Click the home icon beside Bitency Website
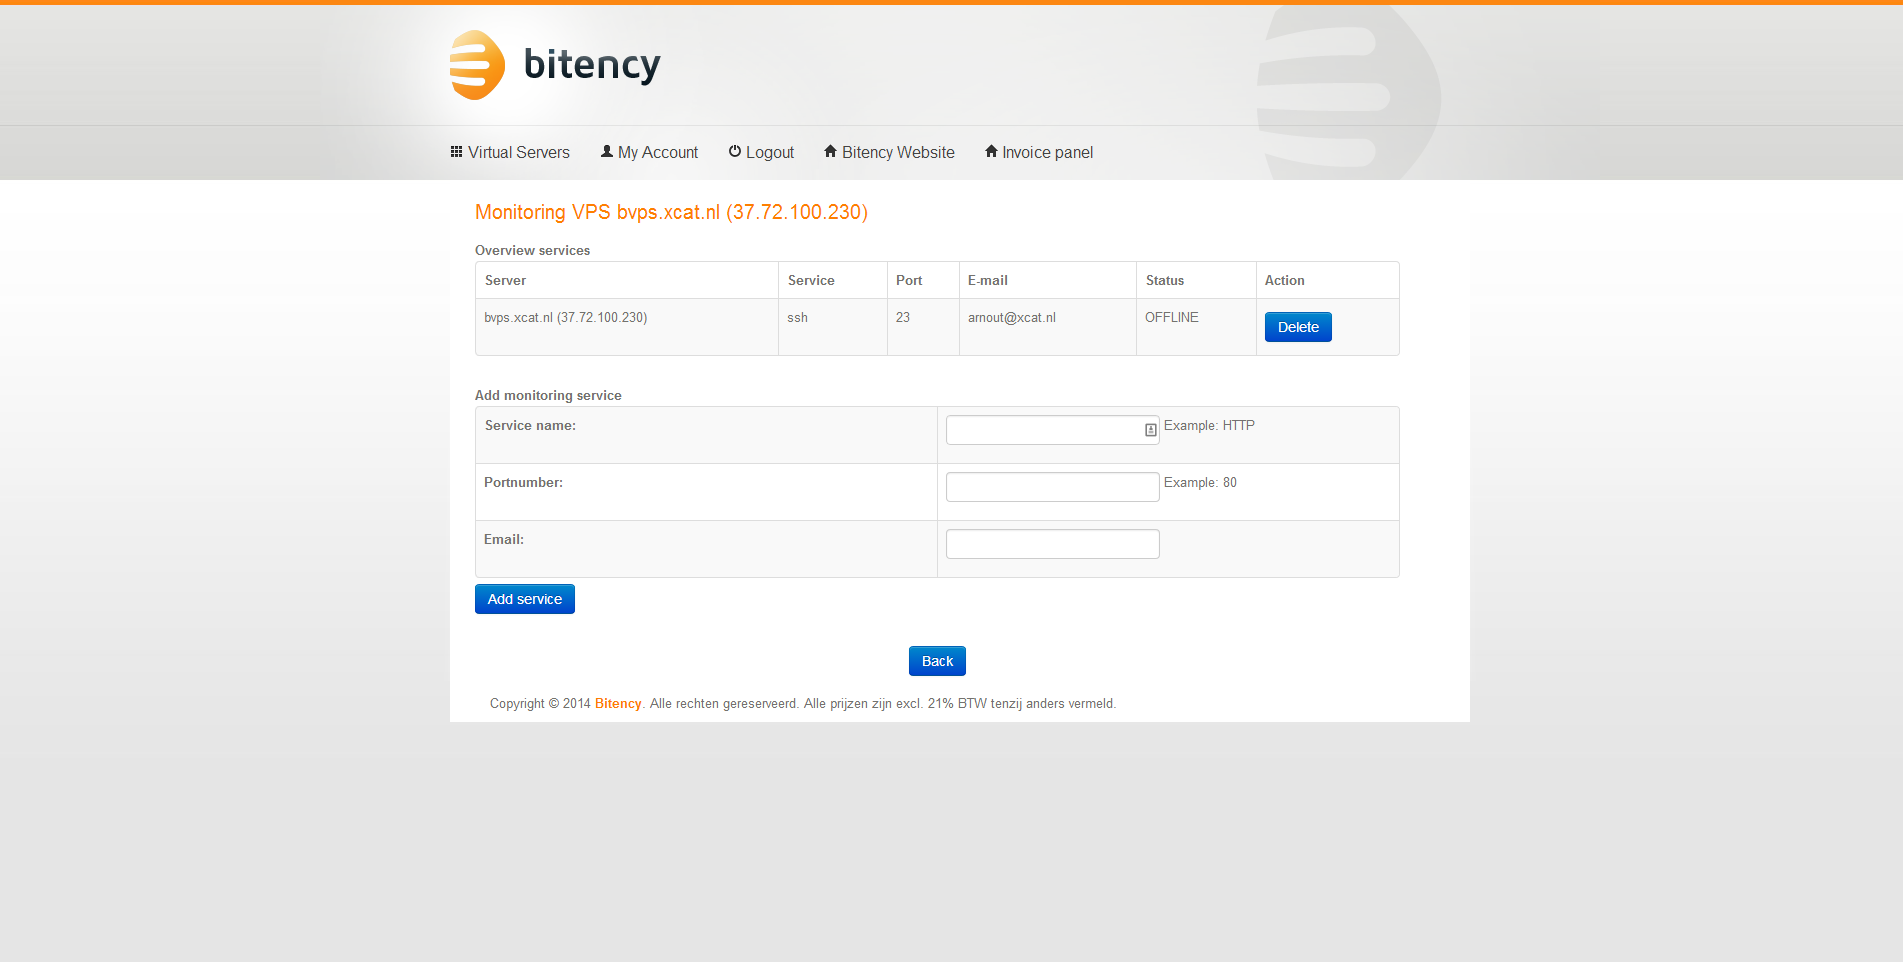 (830, 152)
